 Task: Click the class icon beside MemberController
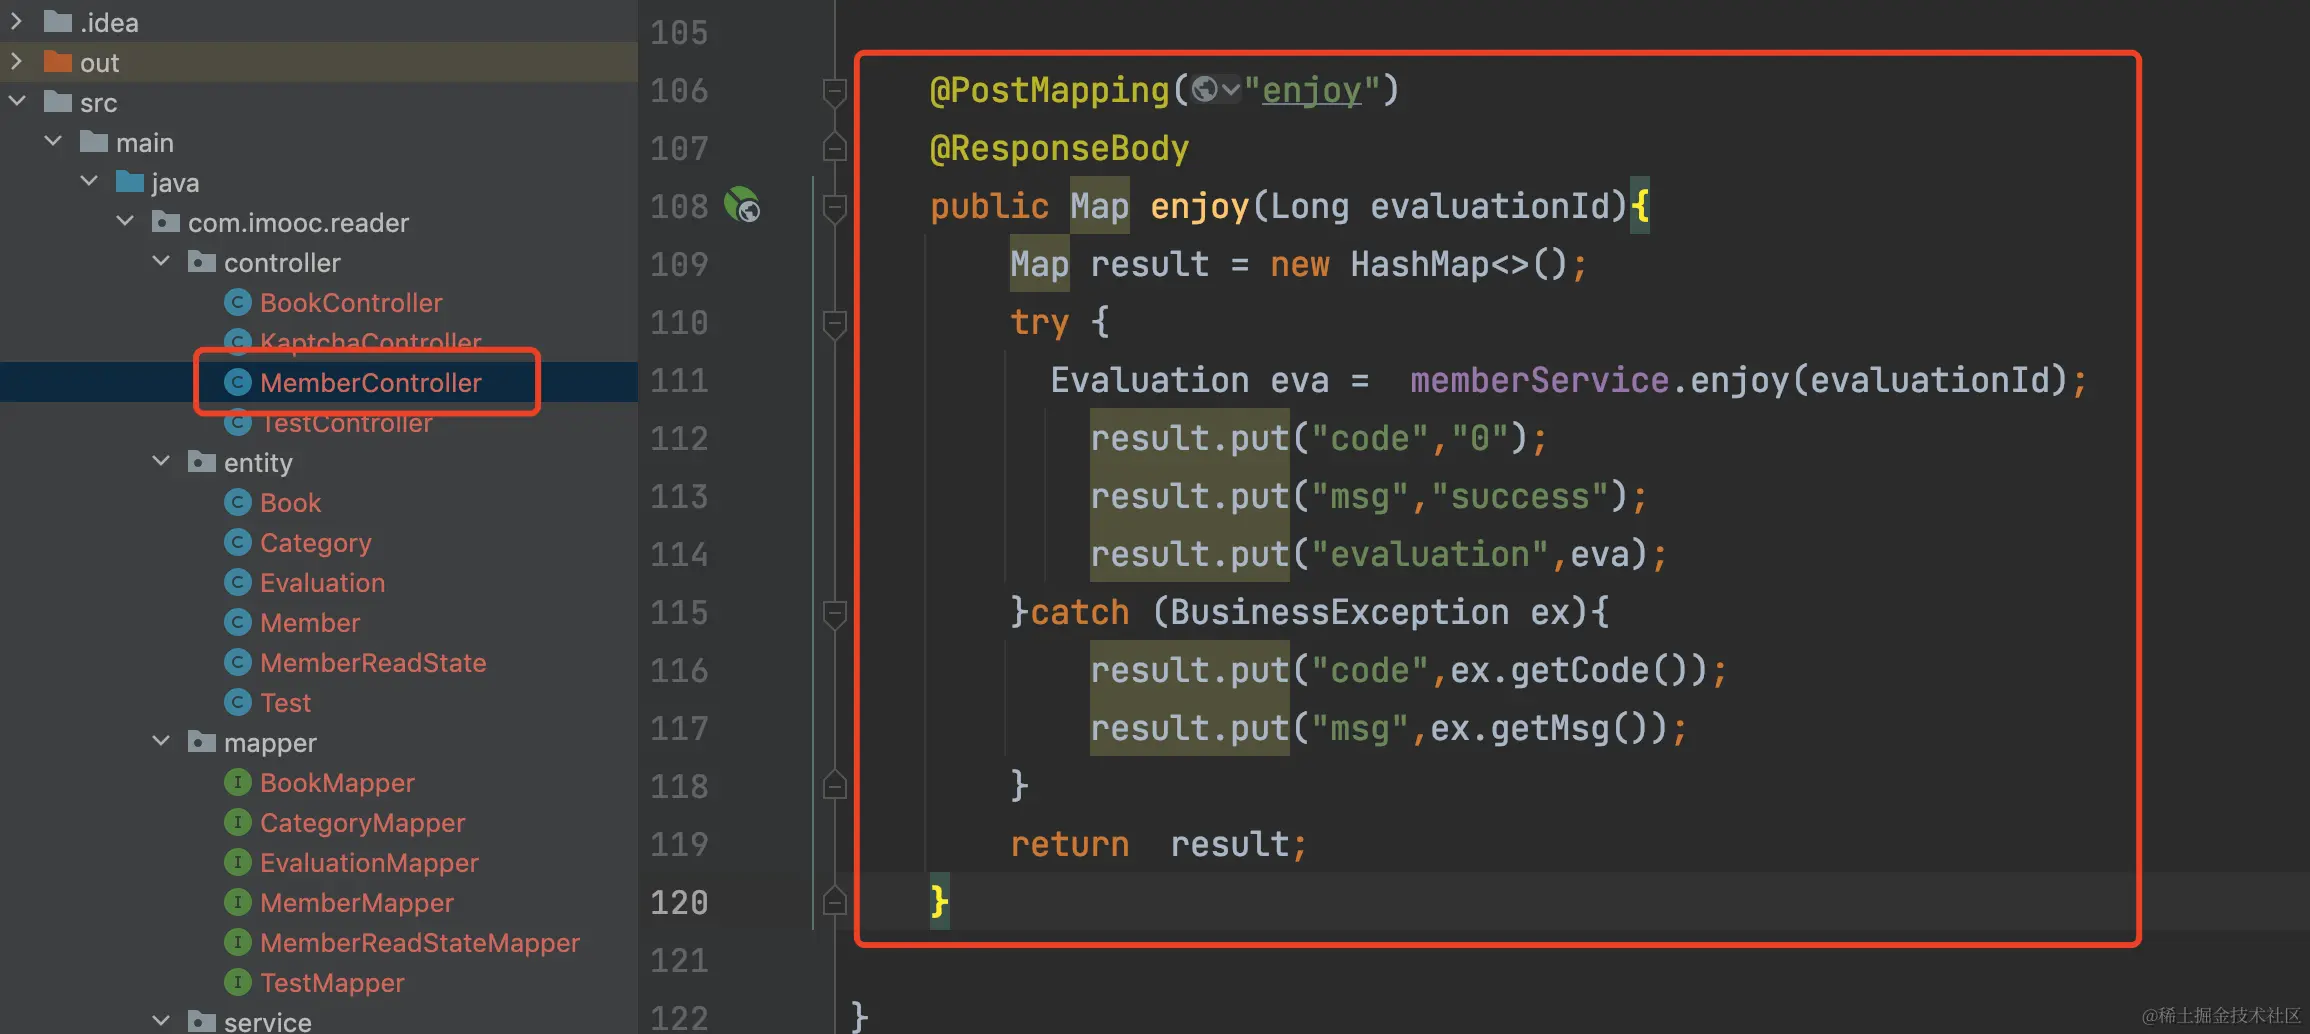click(237, 382)
